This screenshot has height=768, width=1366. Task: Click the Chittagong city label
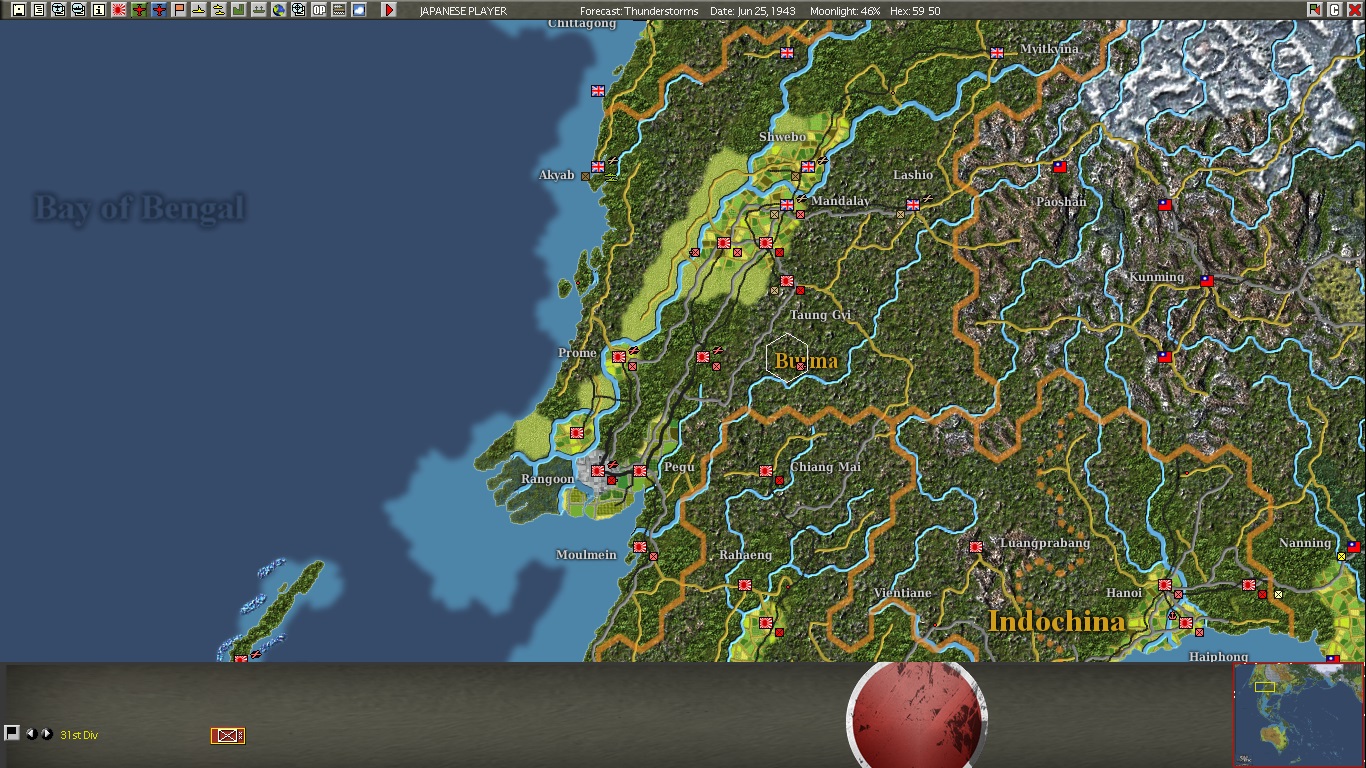[x=582, y=24]
